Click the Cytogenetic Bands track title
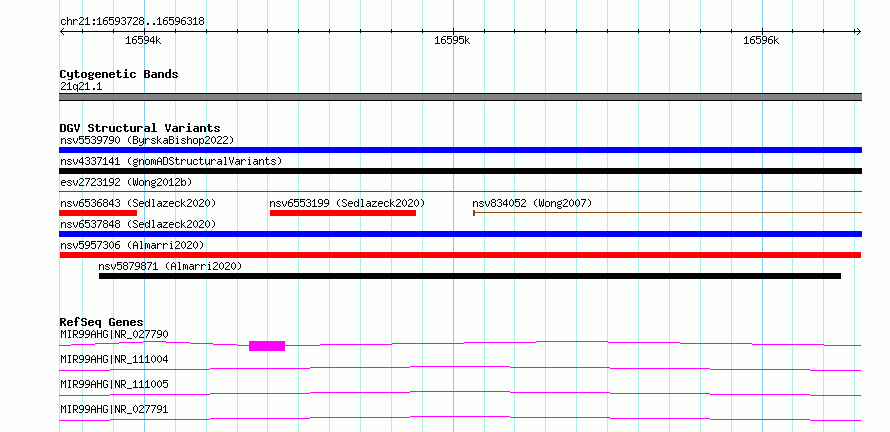This screenshot has width=890, height=432. pyautogui.click(x=119, y=74)
